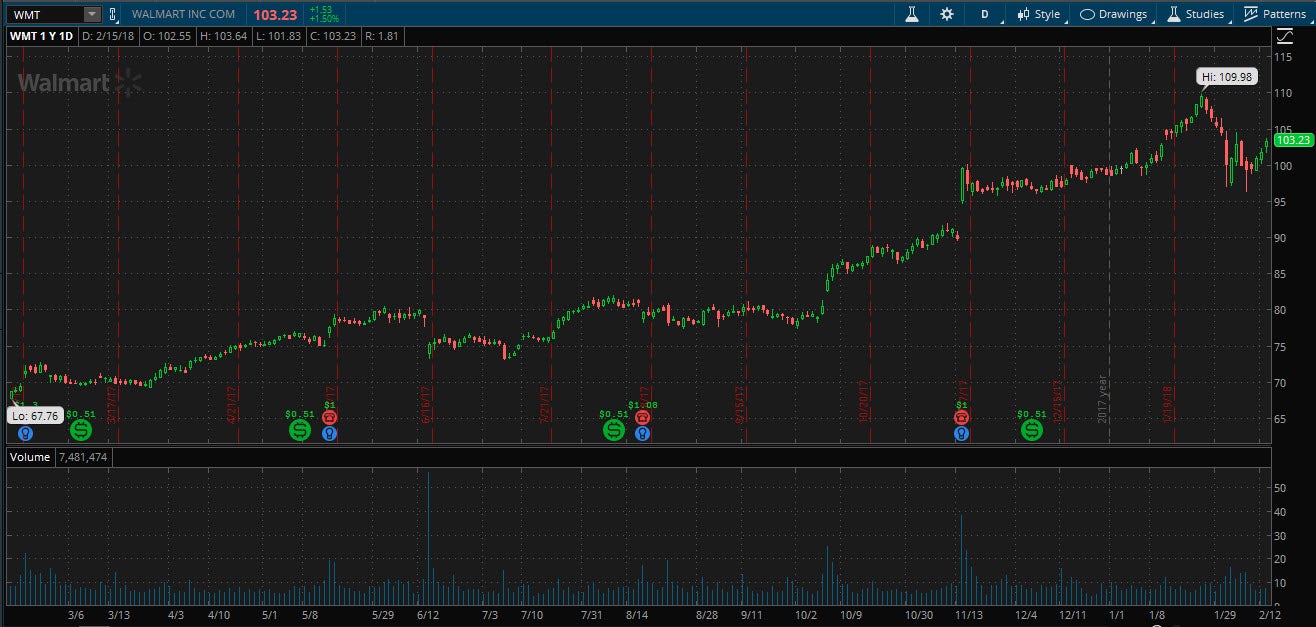Click the last price 103.23 in header
Image resolution: width=1316 pixels, height=627 pixels.
(273, 15)
